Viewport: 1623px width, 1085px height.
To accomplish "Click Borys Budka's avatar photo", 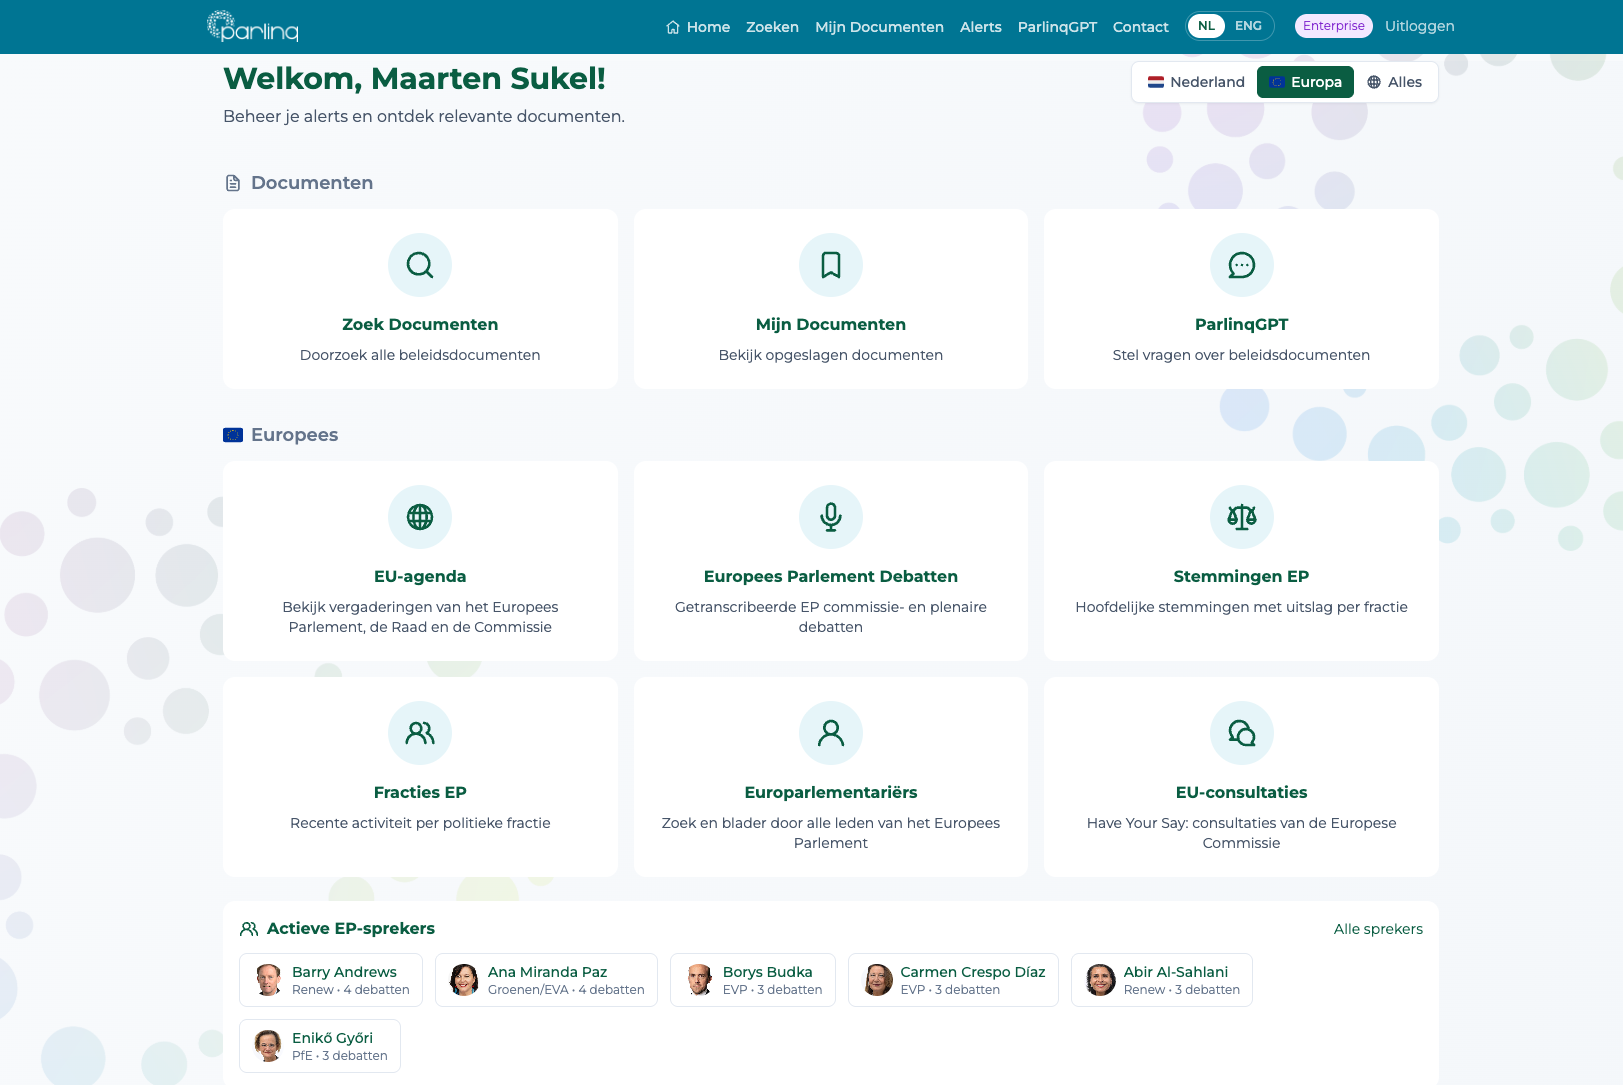I will [699, 980].
